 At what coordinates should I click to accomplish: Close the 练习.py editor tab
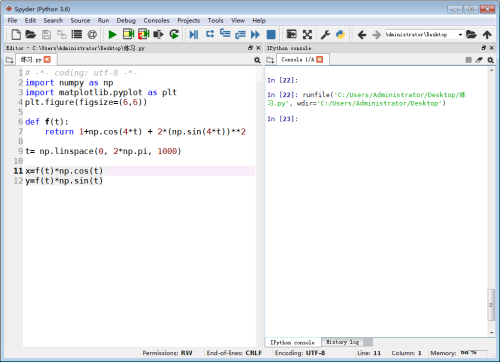47,59
